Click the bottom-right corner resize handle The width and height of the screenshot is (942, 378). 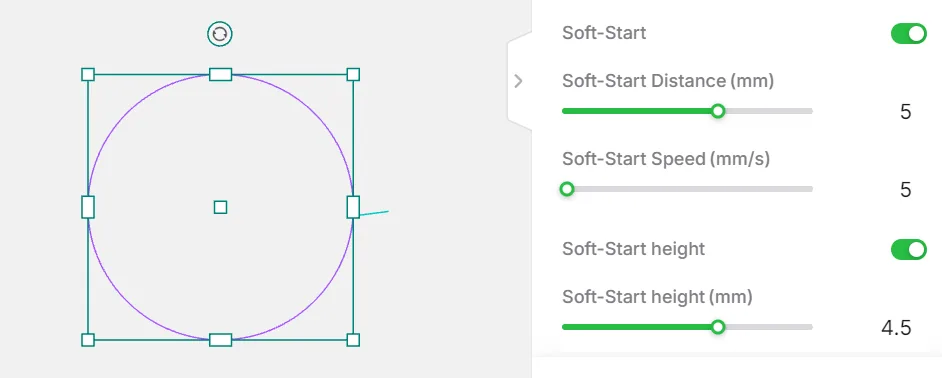coord(353,340)
